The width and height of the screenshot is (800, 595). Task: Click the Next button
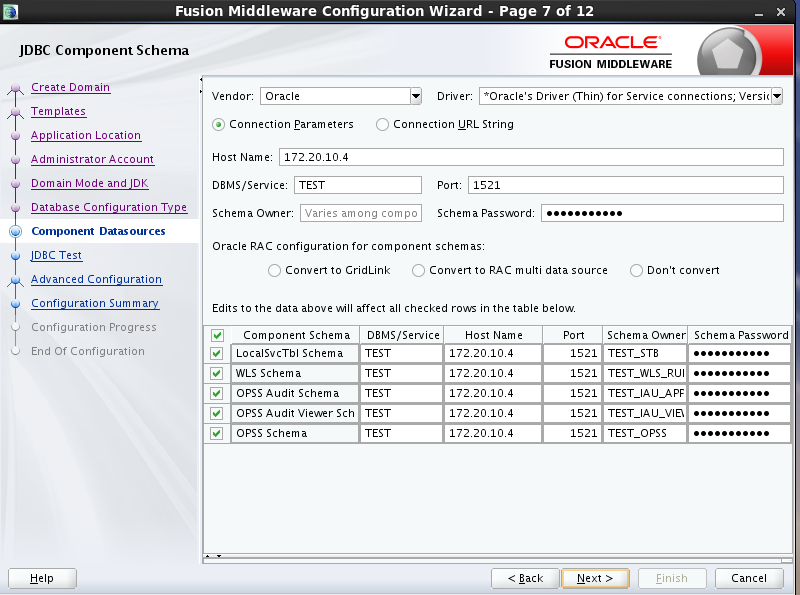click(595, 578)
